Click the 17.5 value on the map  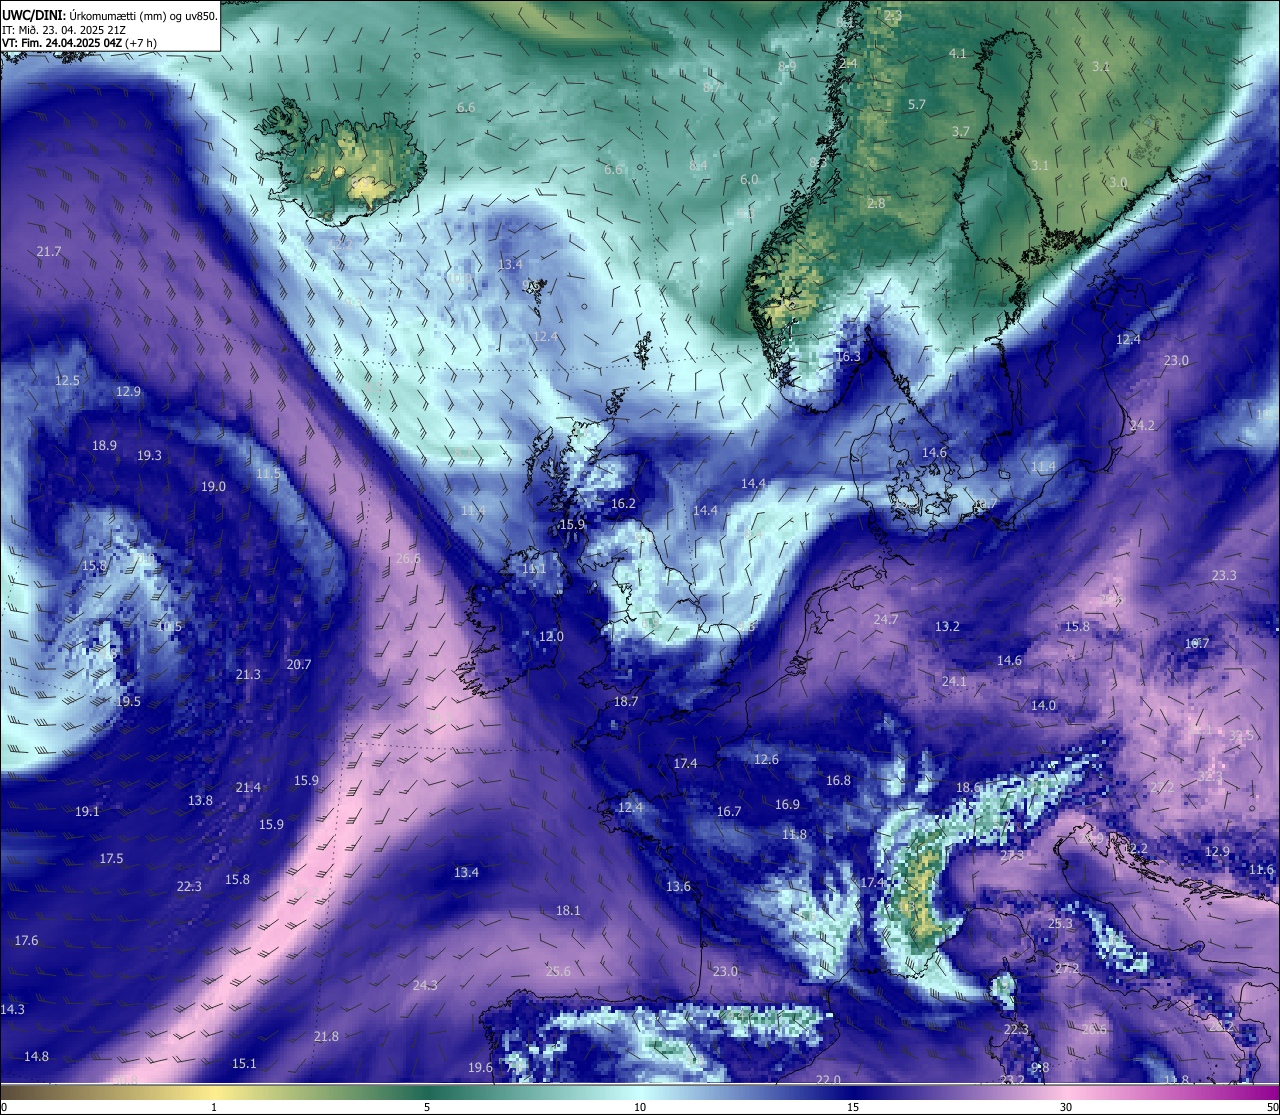111,859
